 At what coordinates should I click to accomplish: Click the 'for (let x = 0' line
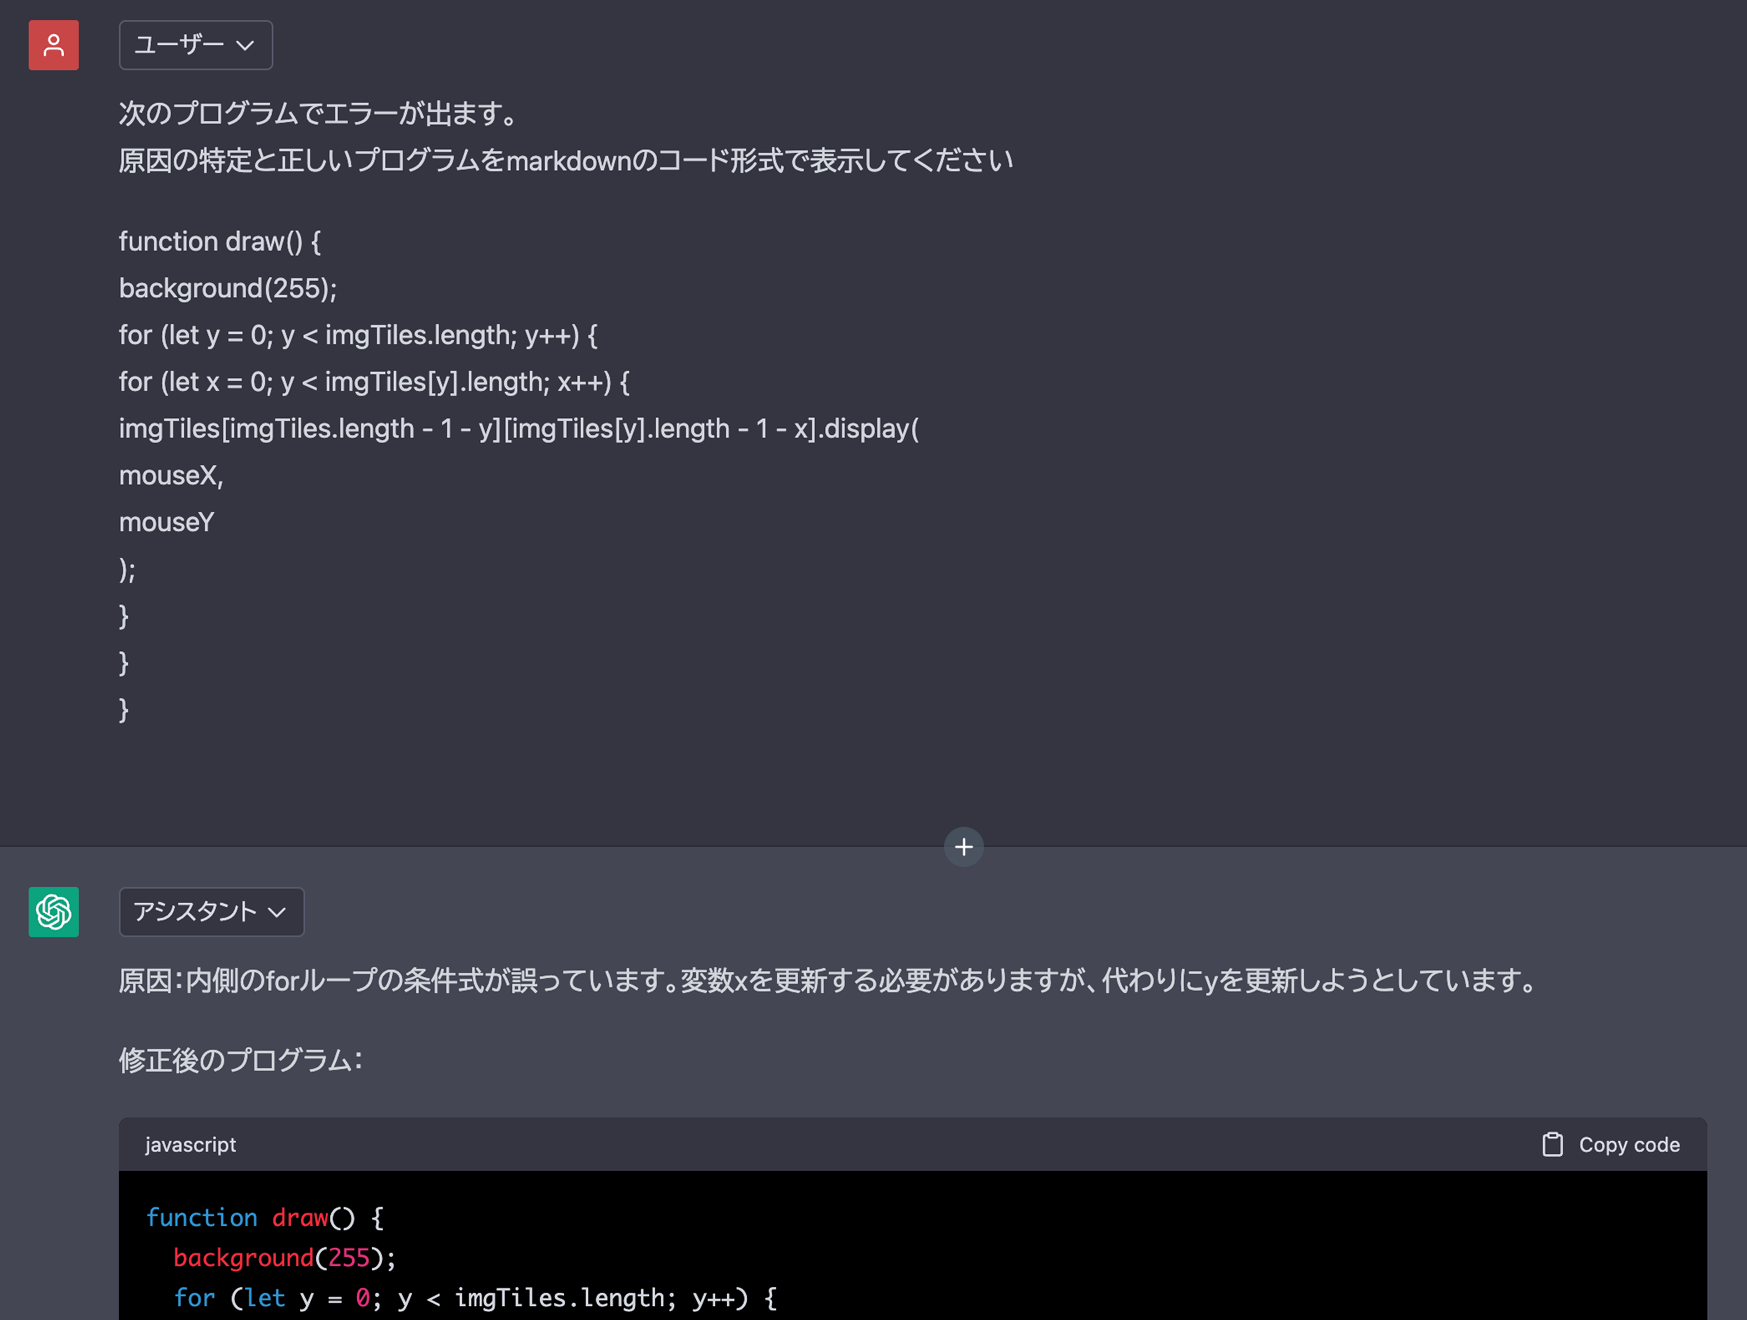click(374, 382)
